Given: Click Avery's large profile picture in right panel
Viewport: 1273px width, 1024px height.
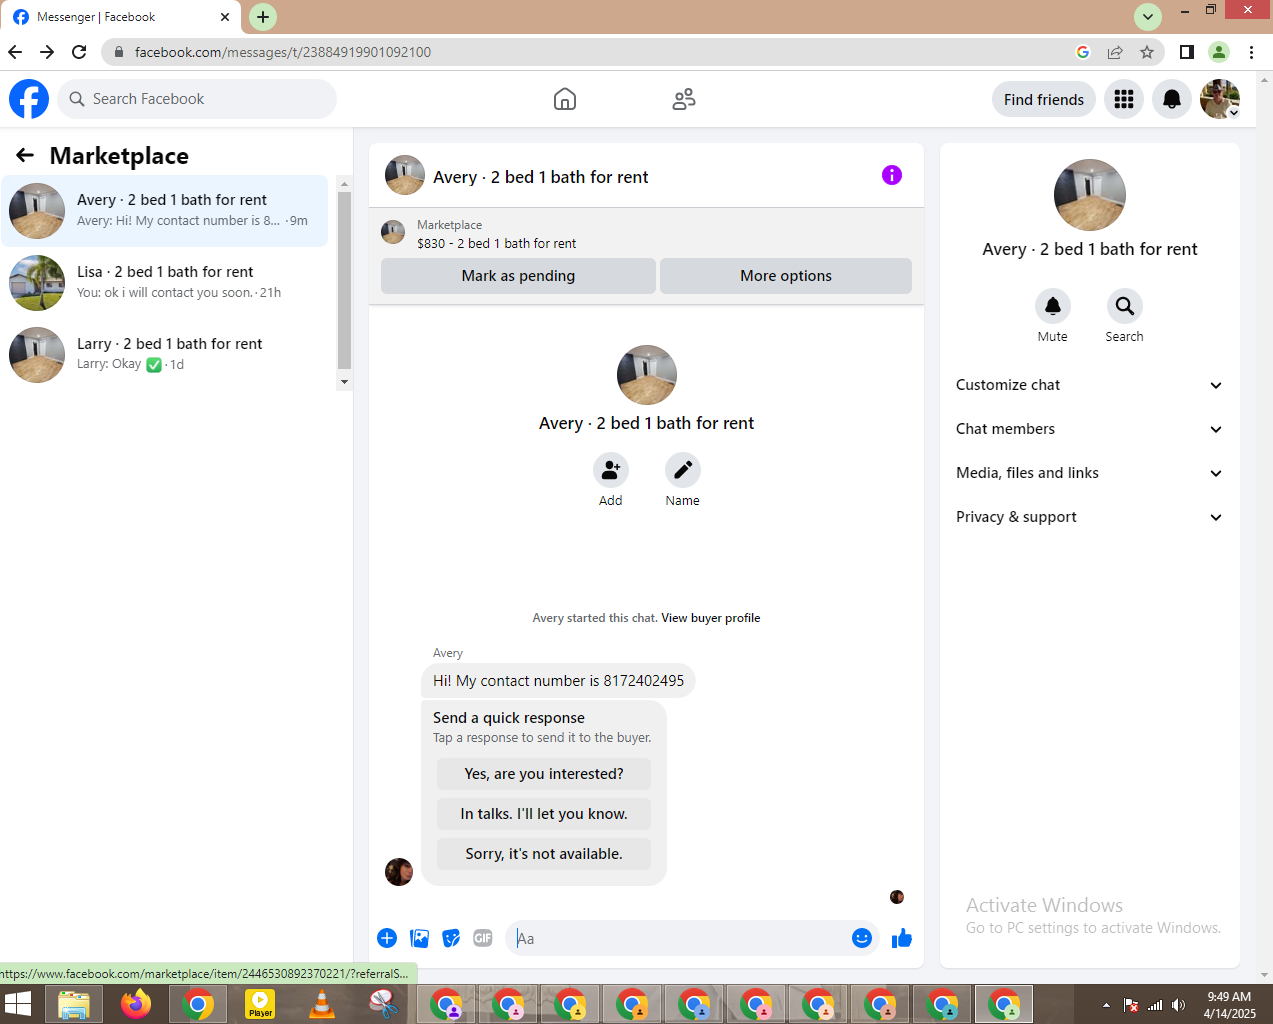Looking at the screenshot, I should tap(1090, 195).
